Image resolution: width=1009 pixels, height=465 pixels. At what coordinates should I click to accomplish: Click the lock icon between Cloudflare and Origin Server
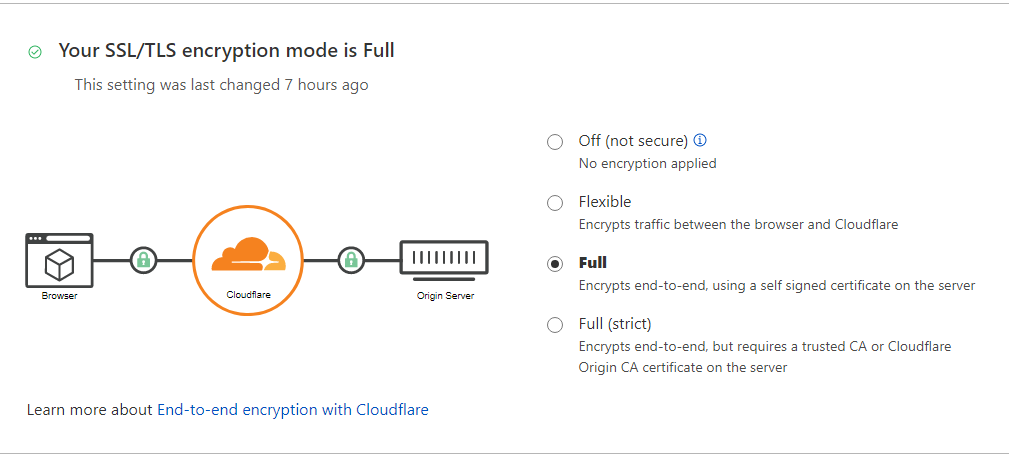[x=351, y=260]
